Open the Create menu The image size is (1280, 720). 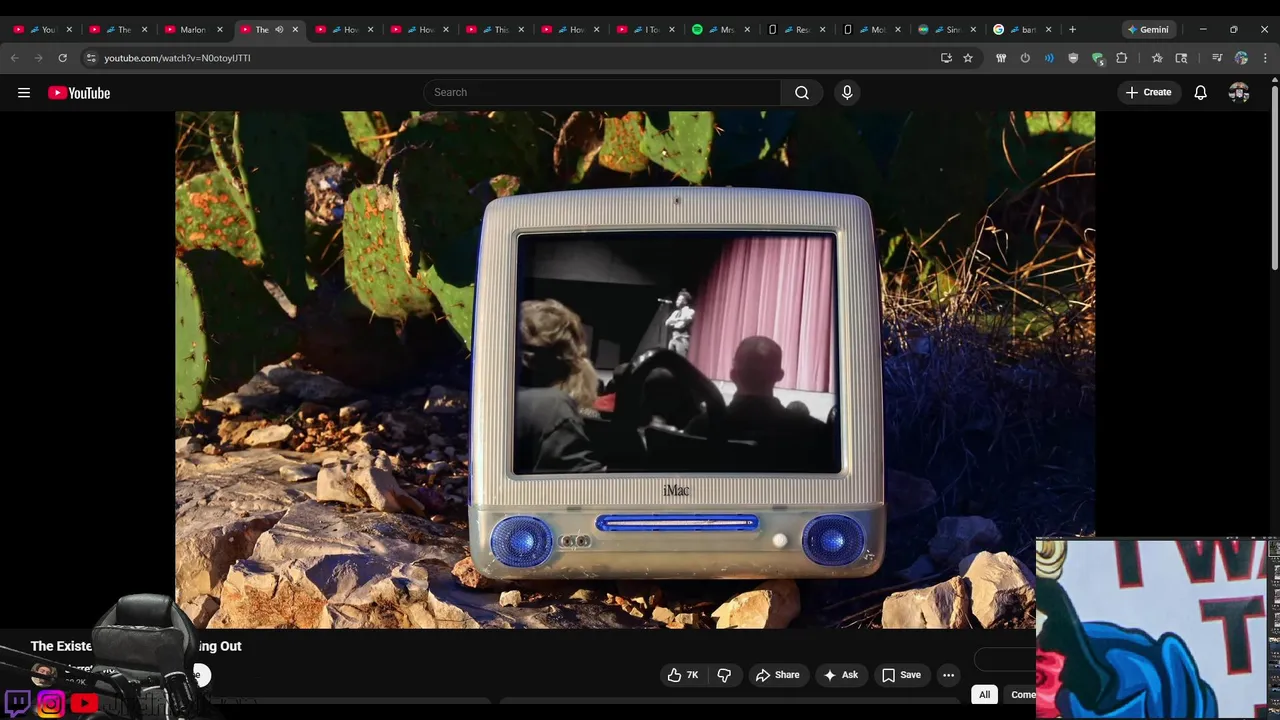[x=1148, y=93]
